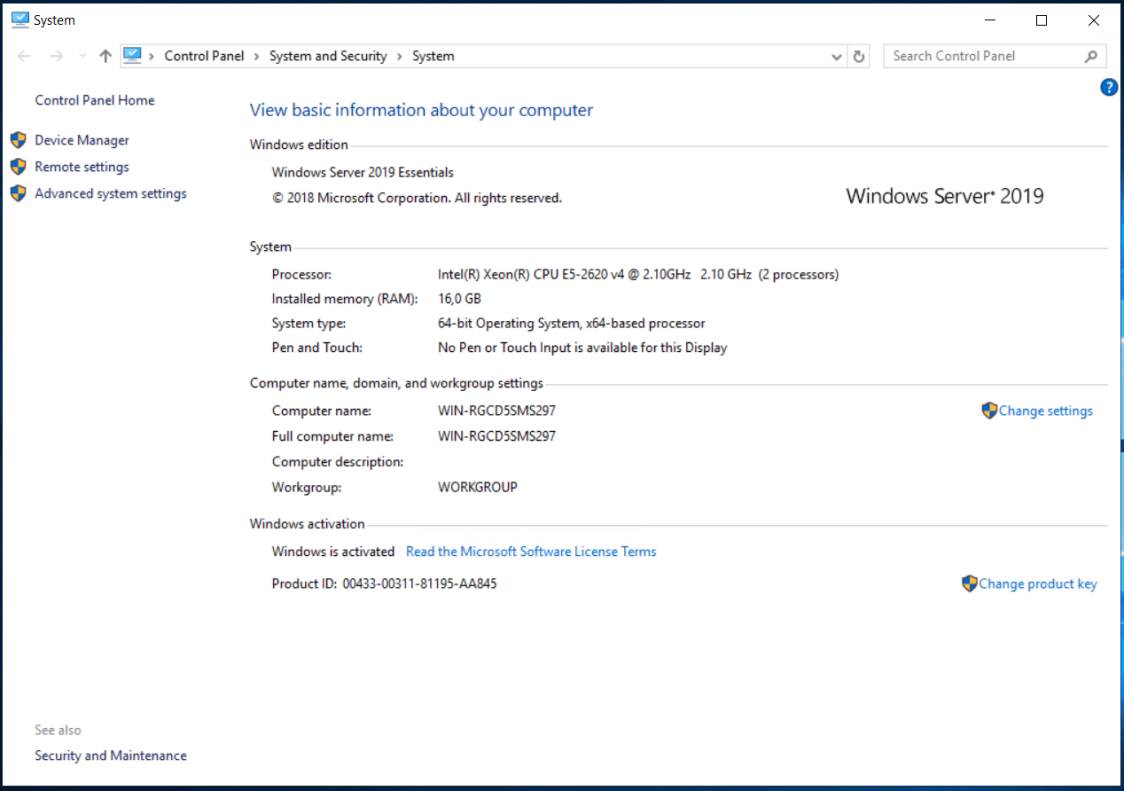This screenshot has width=1124, height=791.
Task: Click Change settings for computer name
Action: [x=1045, y=411]
